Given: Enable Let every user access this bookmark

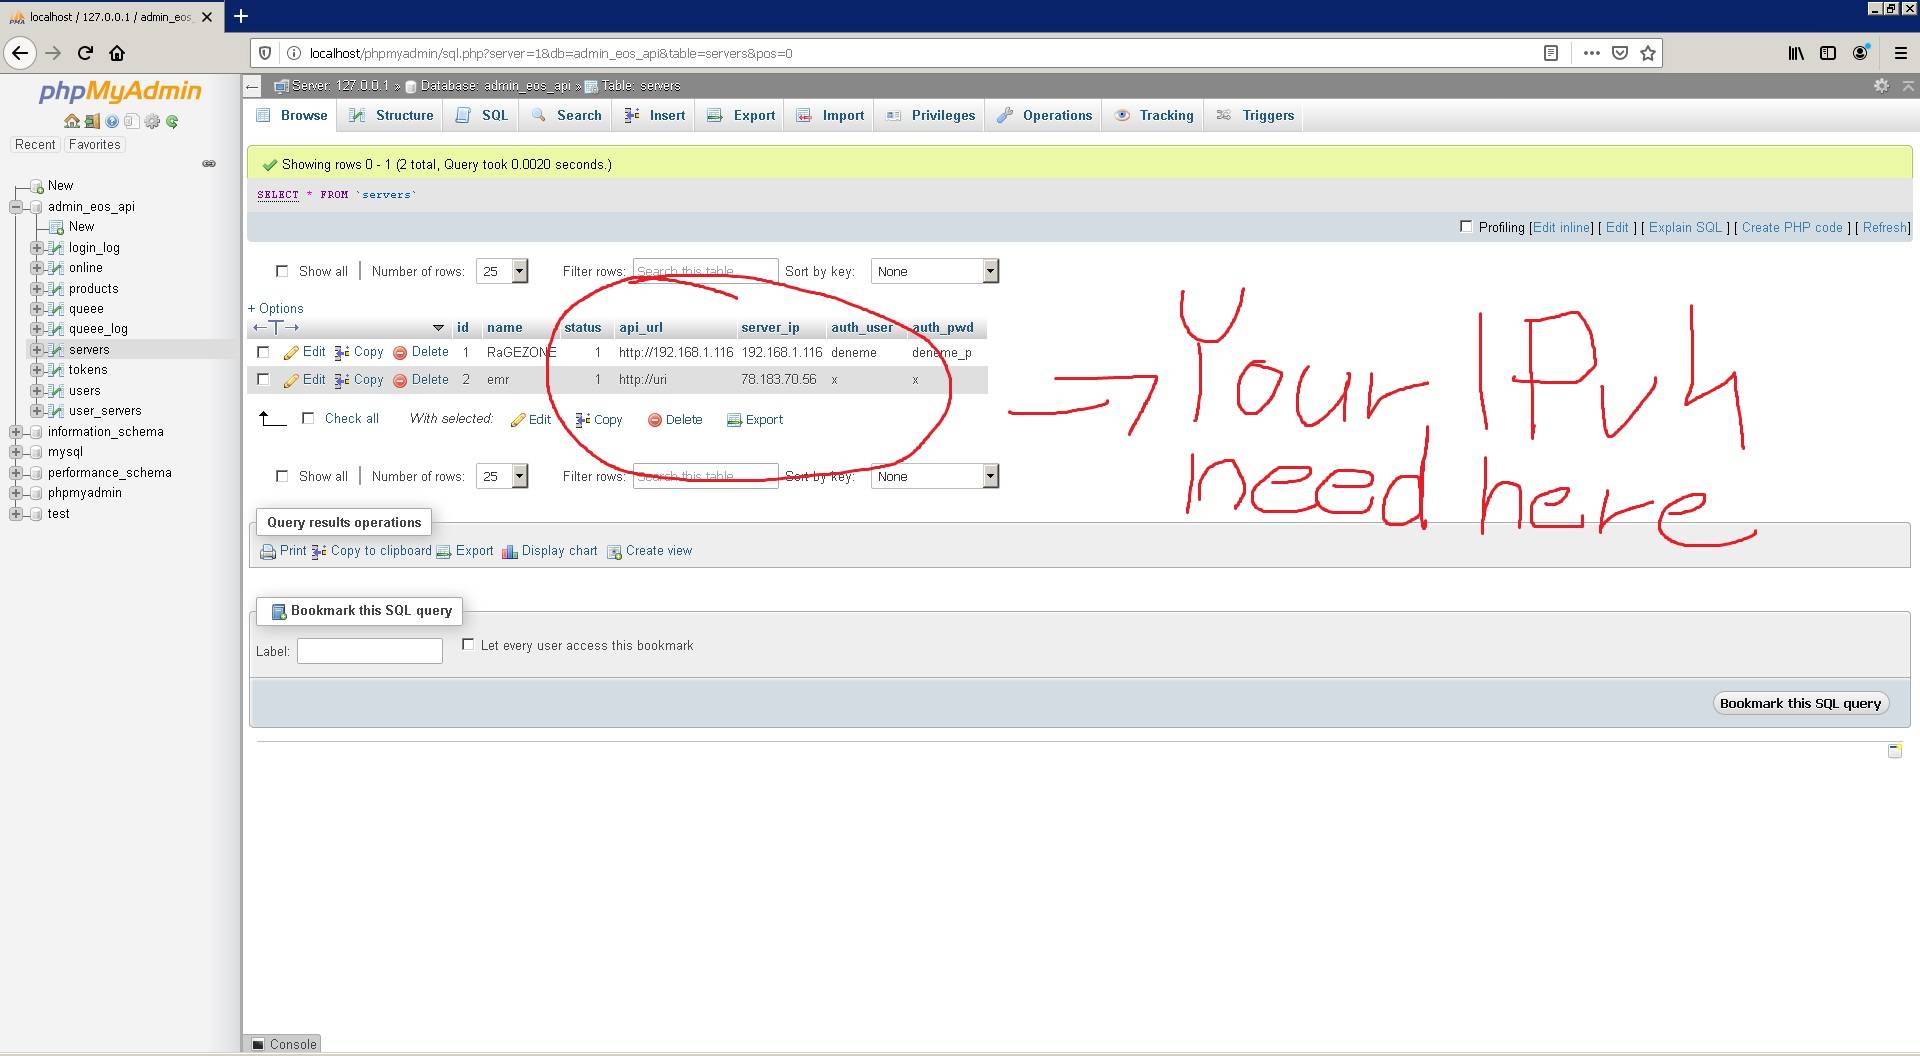Looking at the screenshot, I should coord(468,645).
